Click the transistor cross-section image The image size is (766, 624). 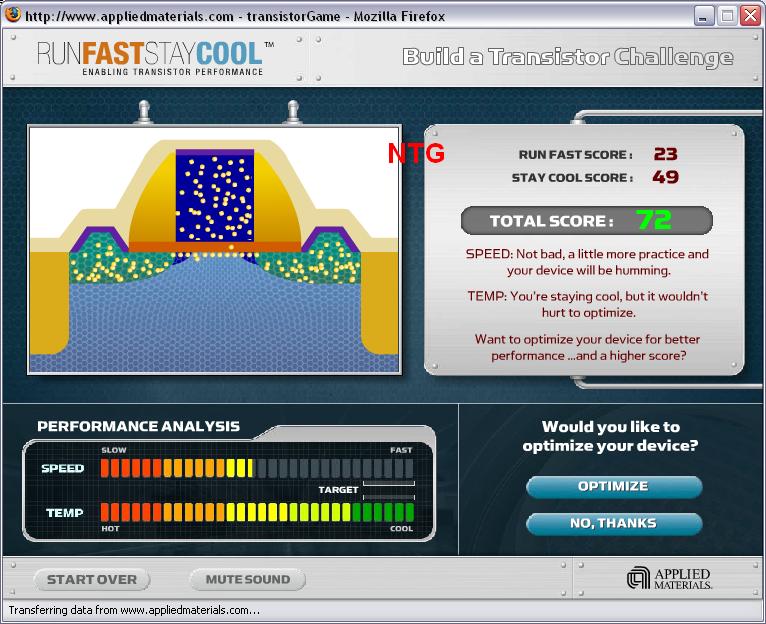click(214, 250)
